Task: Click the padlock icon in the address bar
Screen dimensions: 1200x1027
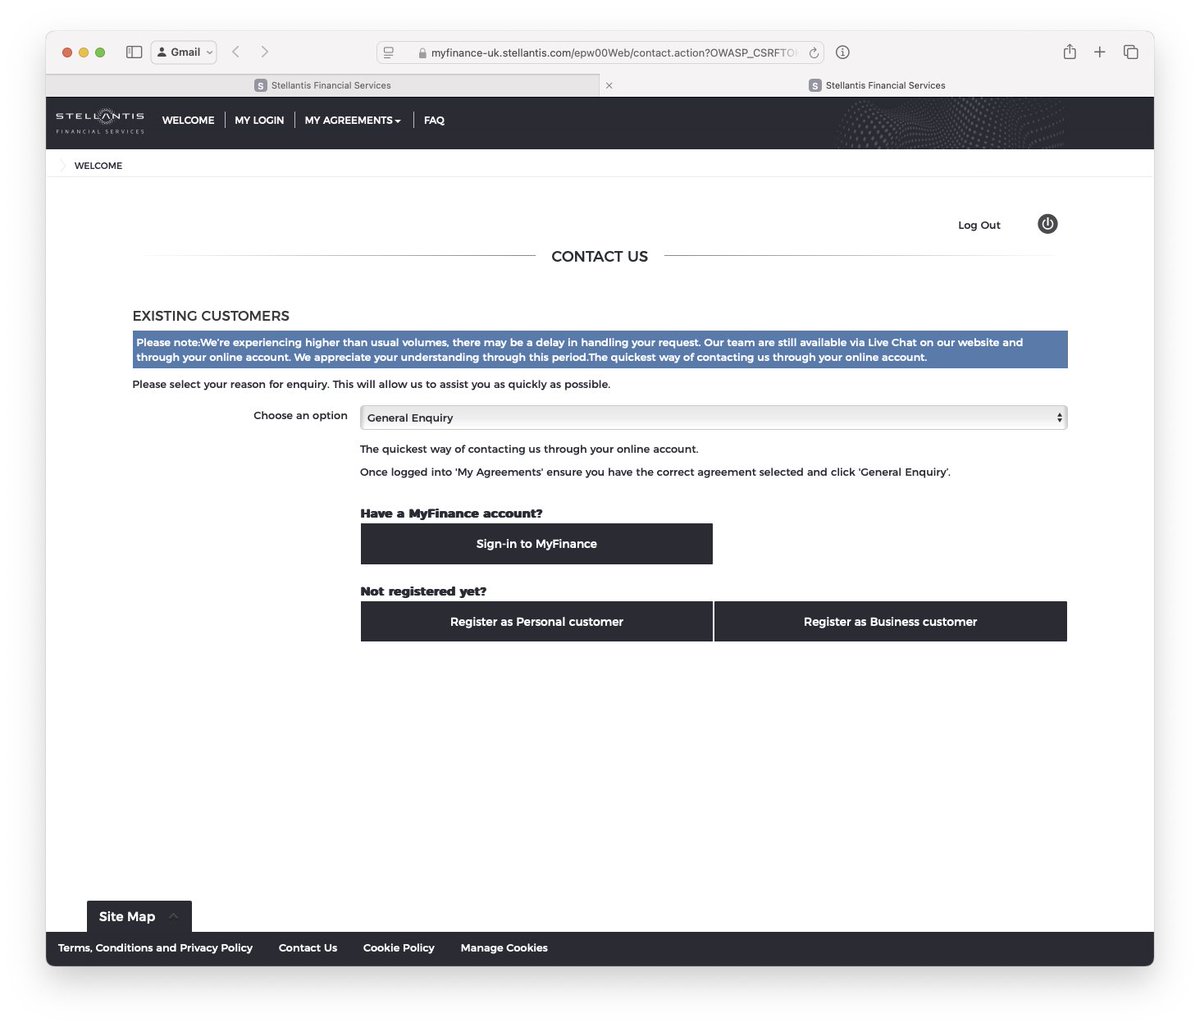Action: pos(423,53)
